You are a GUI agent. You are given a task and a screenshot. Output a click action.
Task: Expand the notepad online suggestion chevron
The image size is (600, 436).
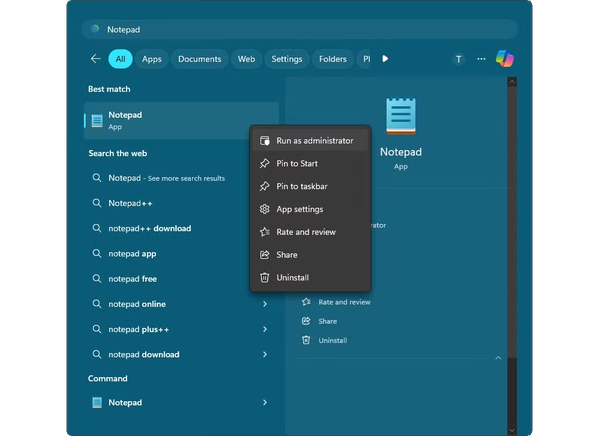coord(265,304)
